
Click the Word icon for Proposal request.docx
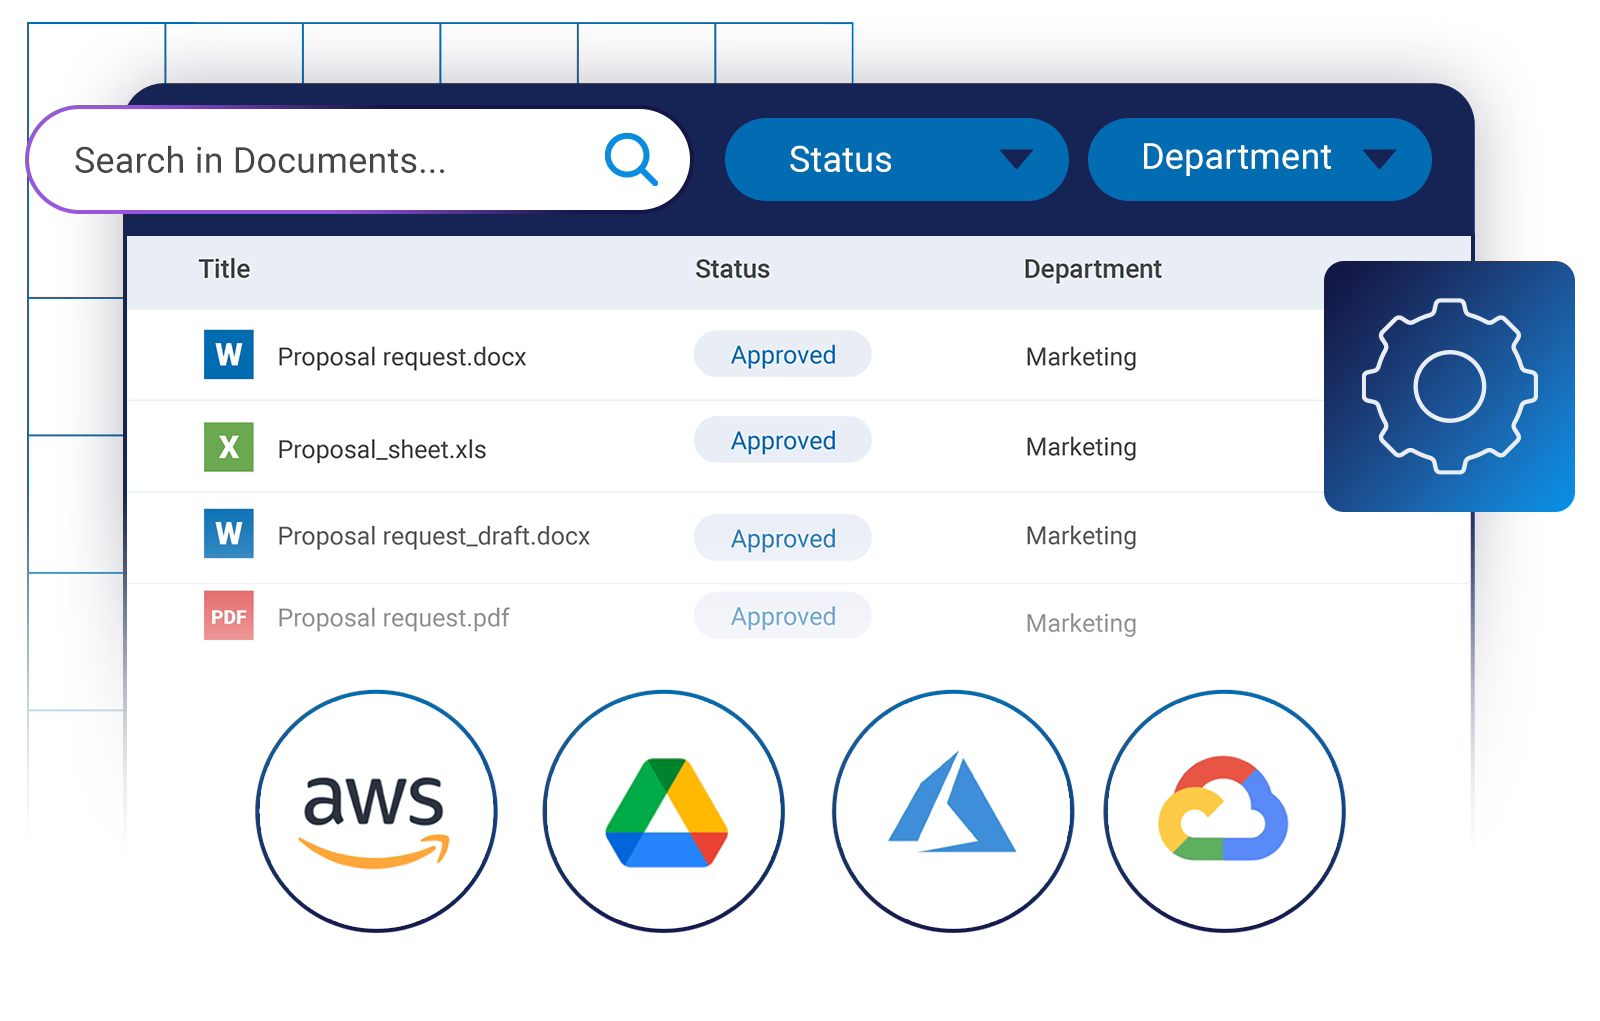[229, 355]
